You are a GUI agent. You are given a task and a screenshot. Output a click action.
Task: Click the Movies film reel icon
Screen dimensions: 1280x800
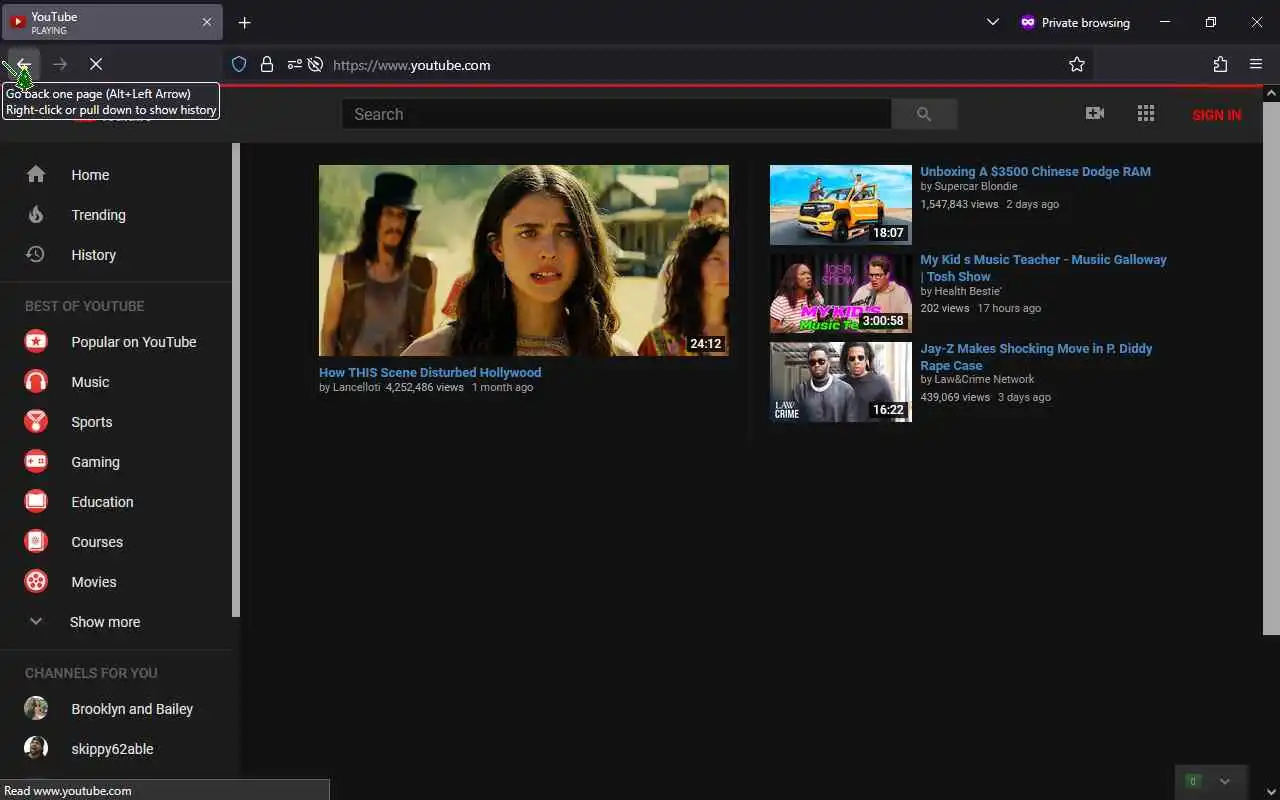36,582
